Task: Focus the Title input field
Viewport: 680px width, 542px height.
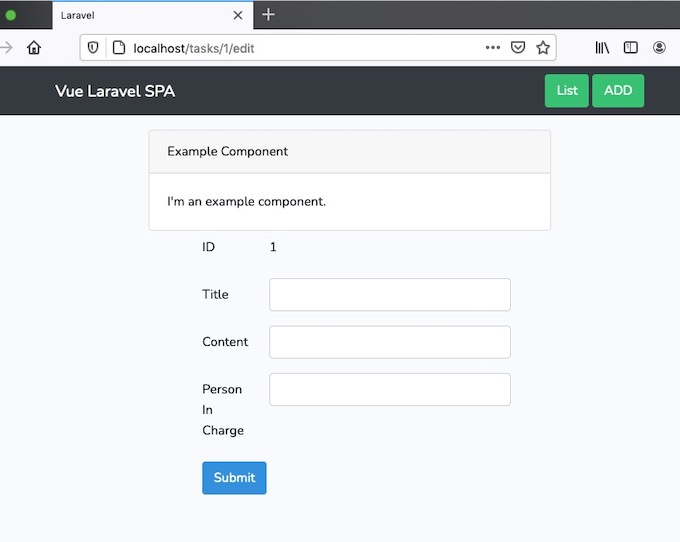Action: pos(390,295)
